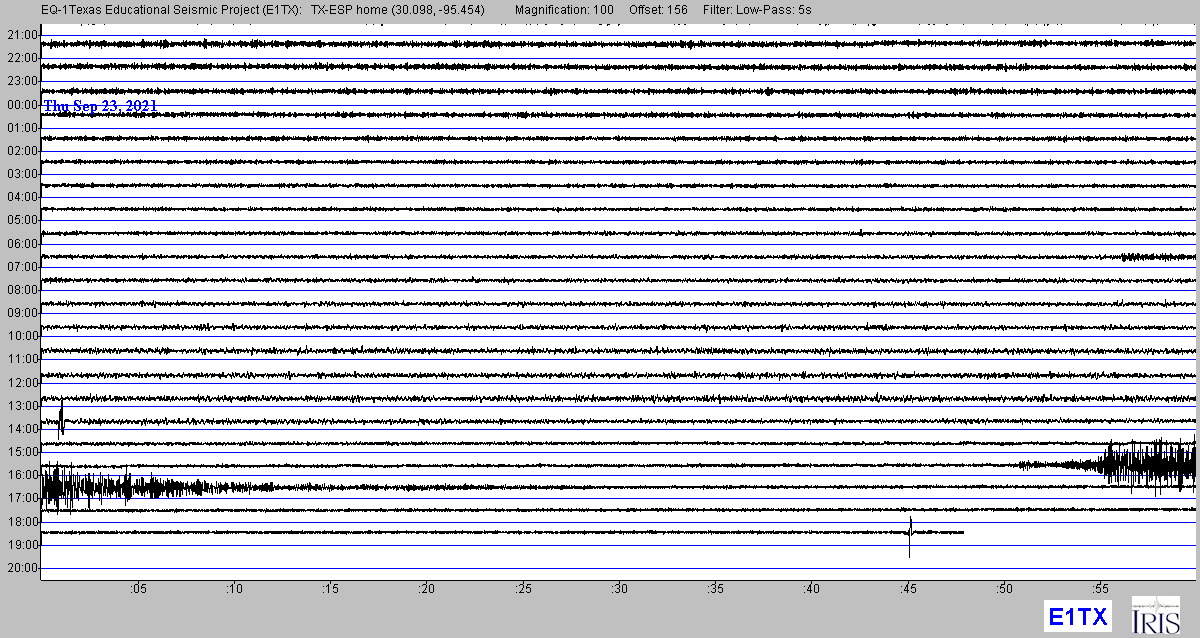Click the 19:00 hour label

point(22,545)
